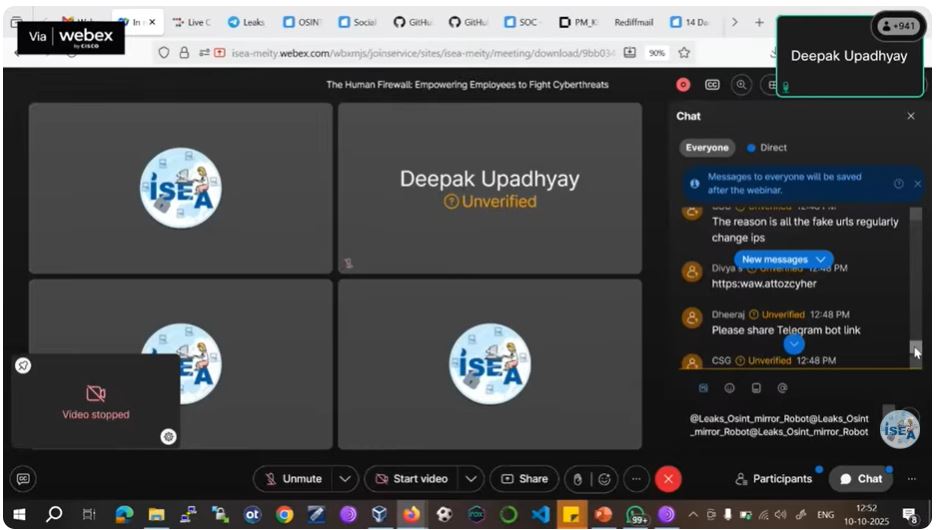The width and height of the screenshot is (936, 530).
Task: Open the emoji reactions icon in meeting controls
Action: [604, 479]
